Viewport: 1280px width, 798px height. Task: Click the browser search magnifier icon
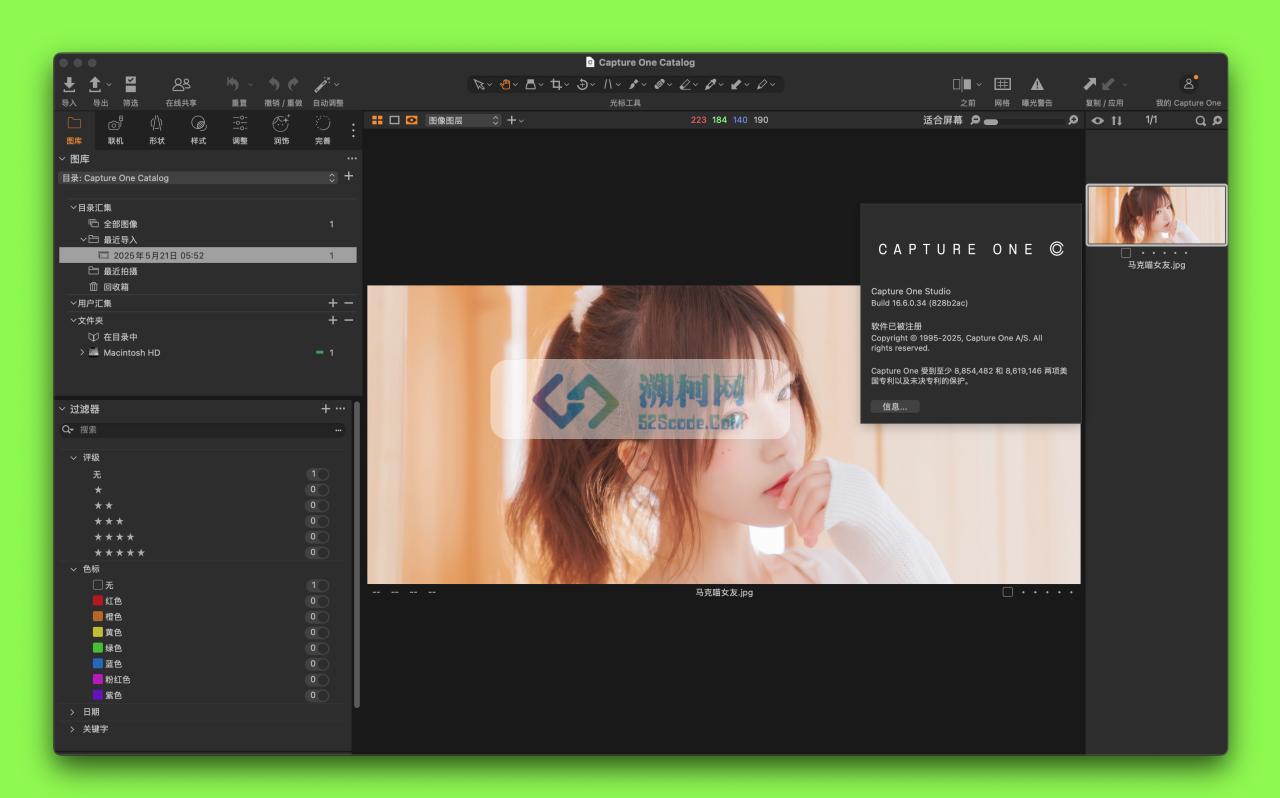pyautogui.click(x=1201, y=121)
